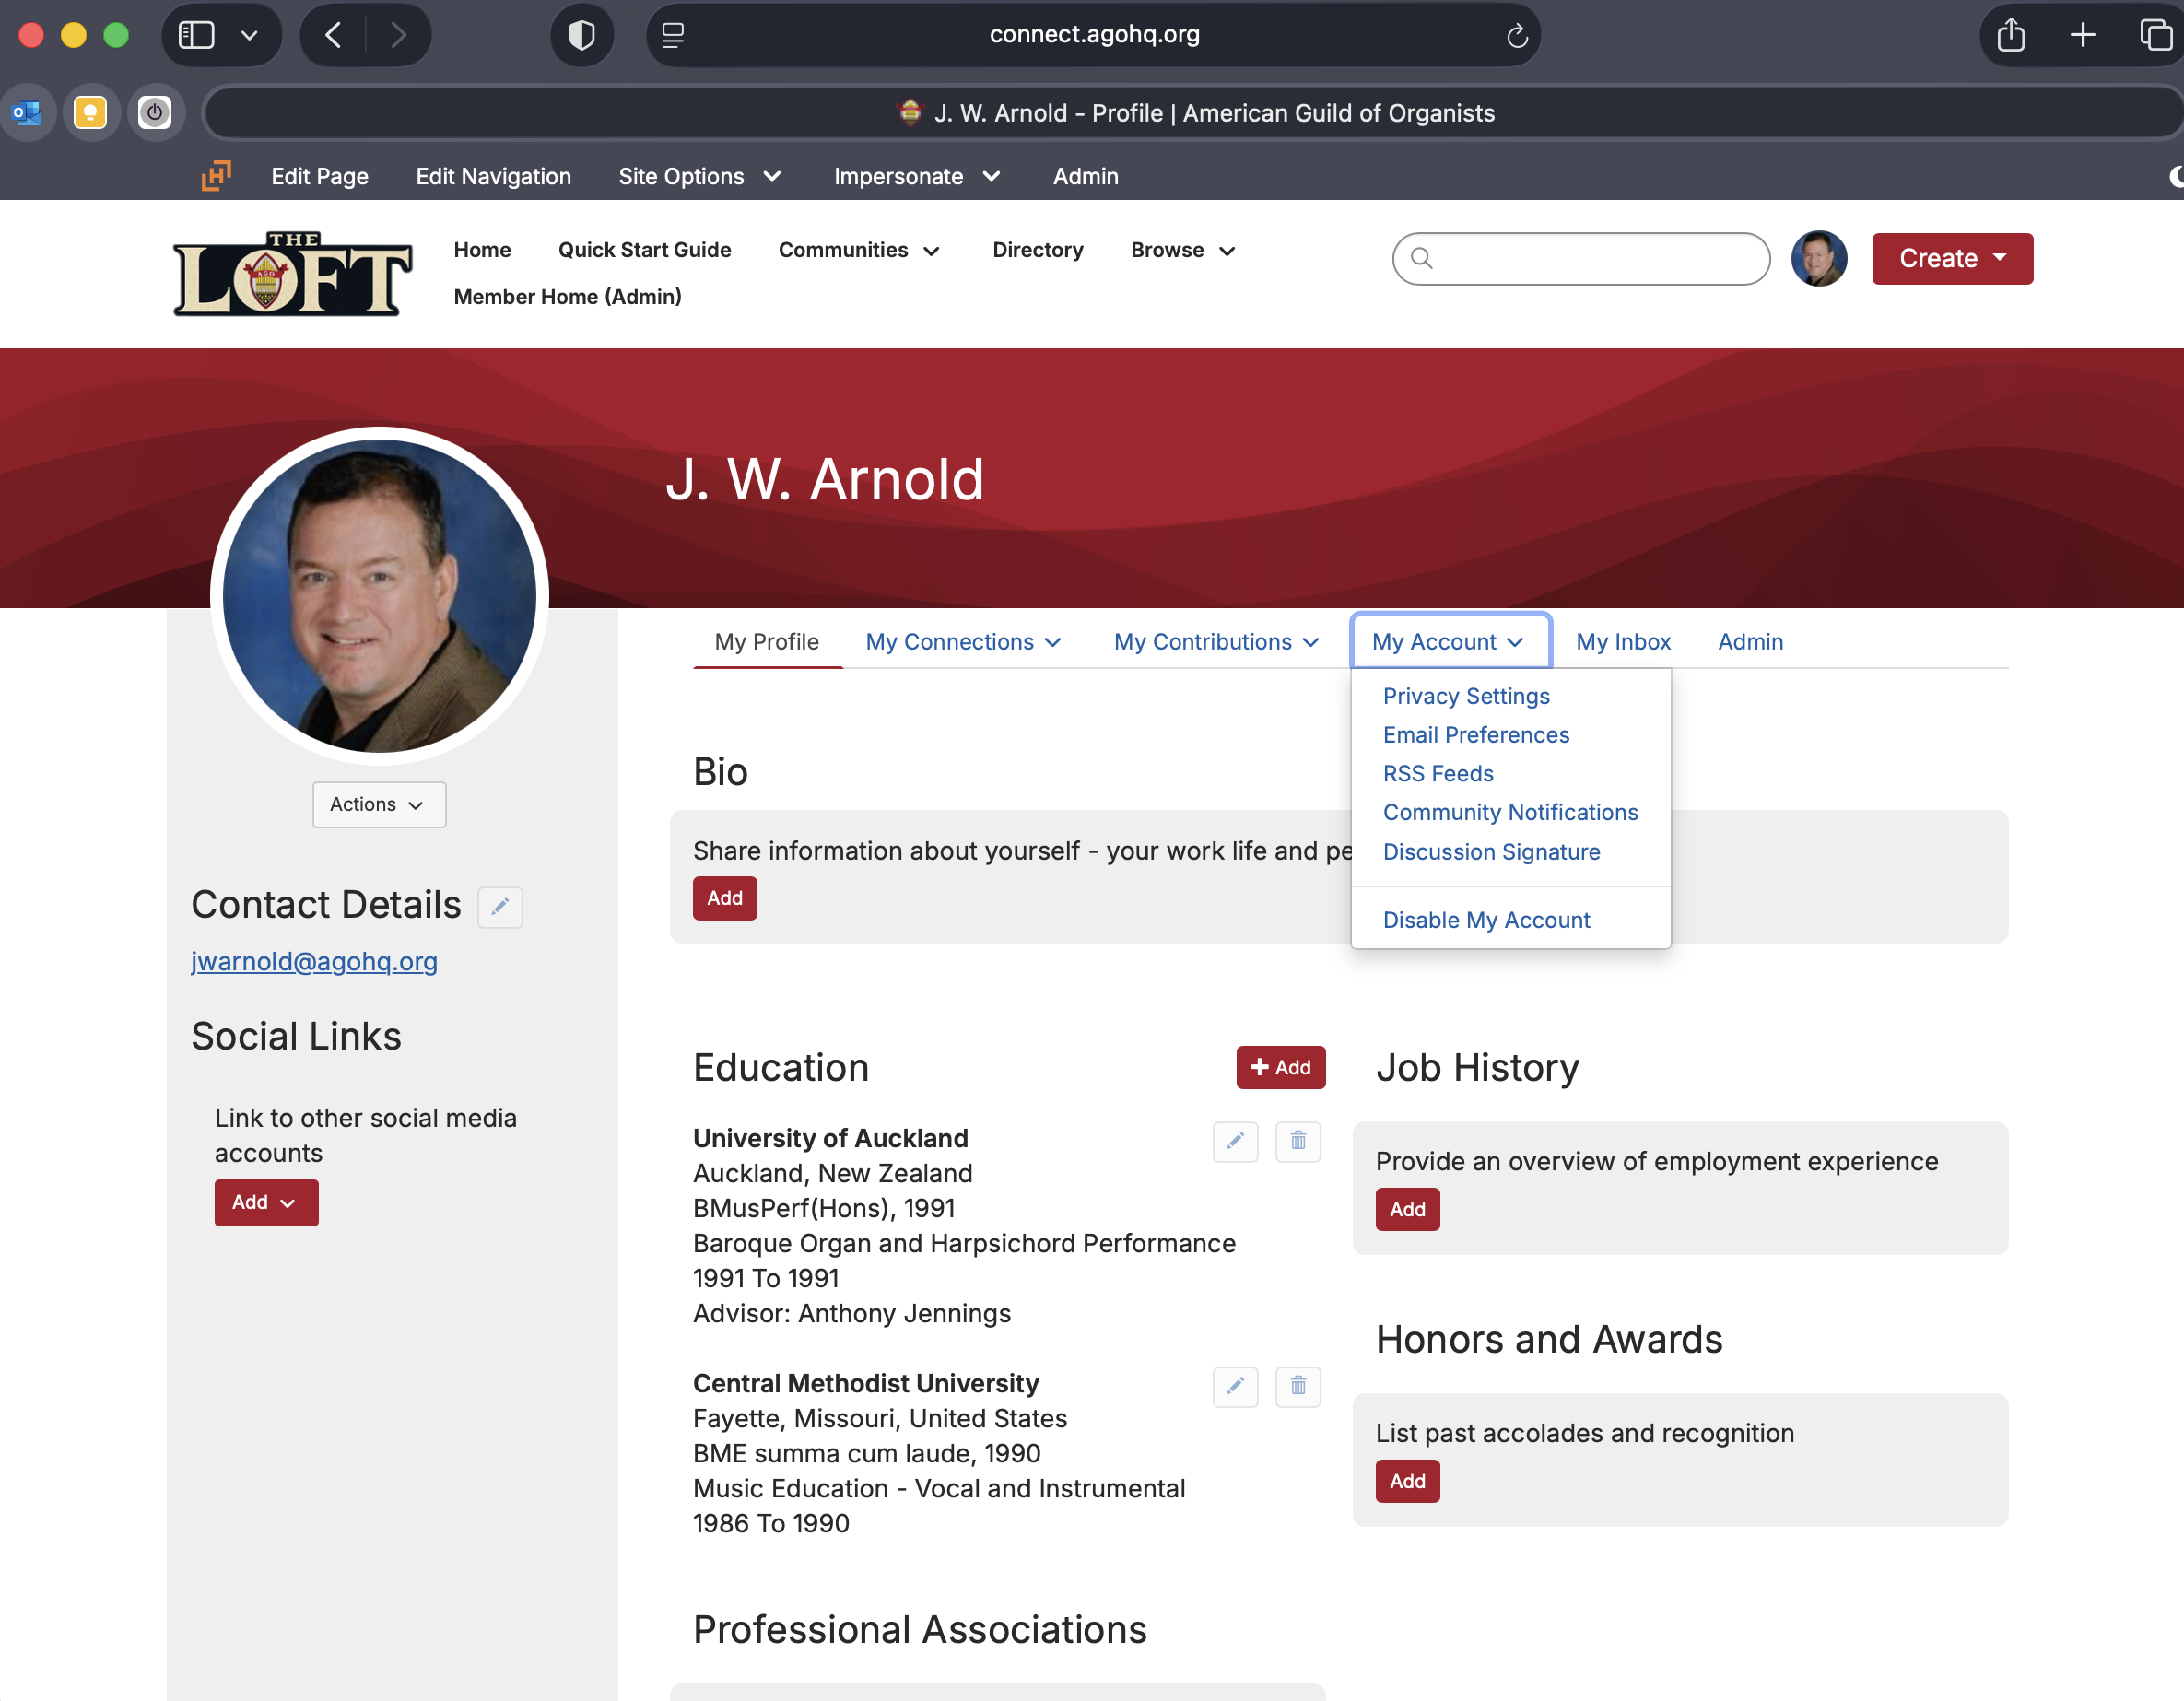Delete the University of Auckland education entry

(x=1297, y=1140)
